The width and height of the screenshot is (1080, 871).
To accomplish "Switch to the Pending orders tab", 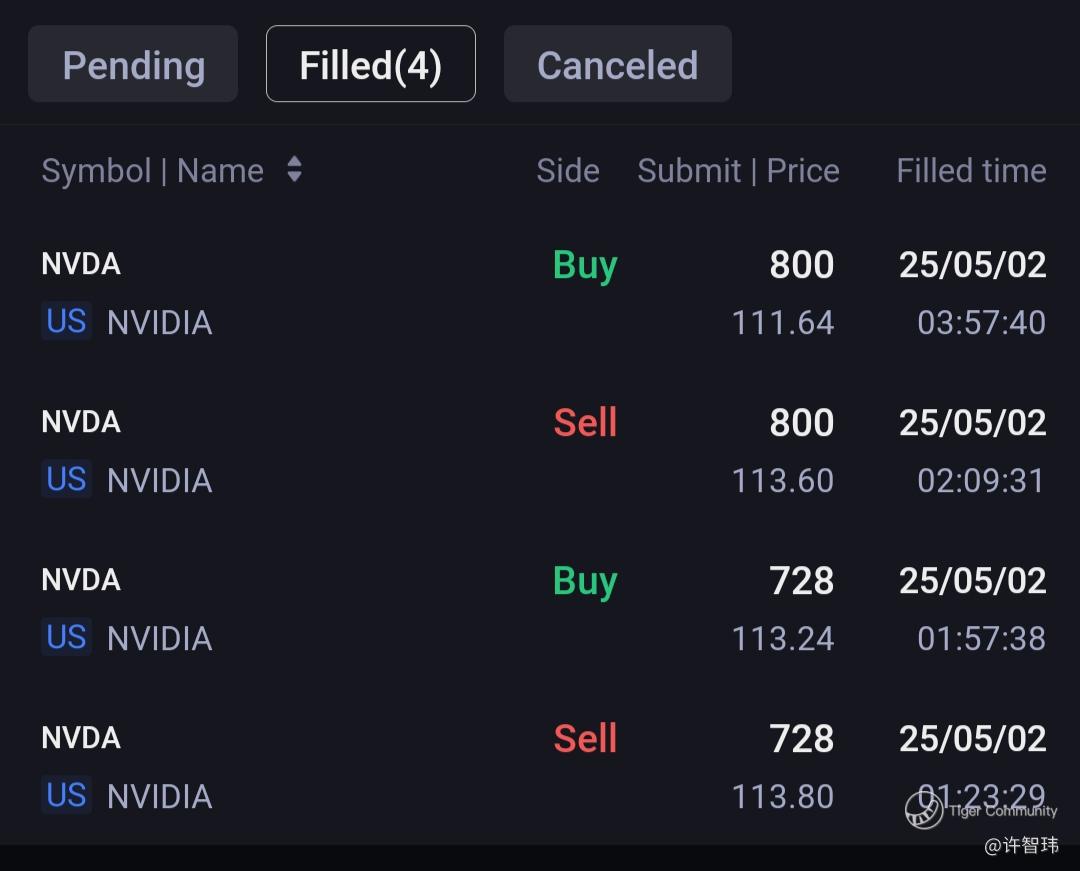I will pyautogui.click(x=133, y=65).
